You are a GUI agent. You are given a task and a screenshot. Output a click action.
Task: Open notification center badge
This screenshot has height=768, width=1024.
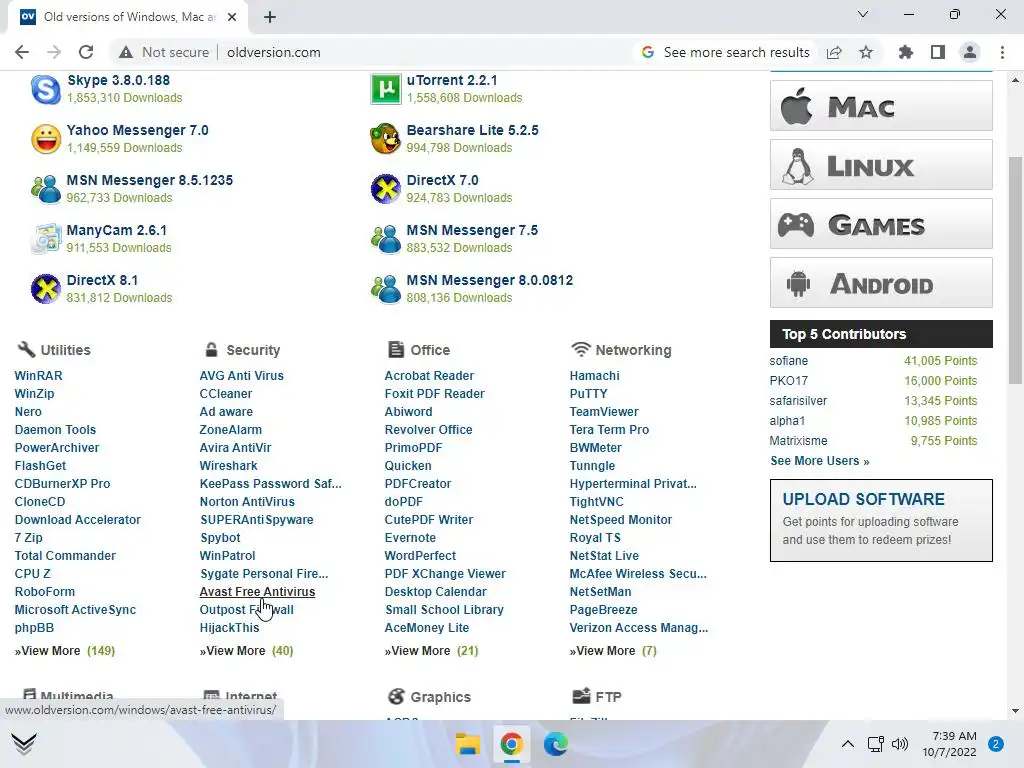pyautogui.click(x=996, y=744)
